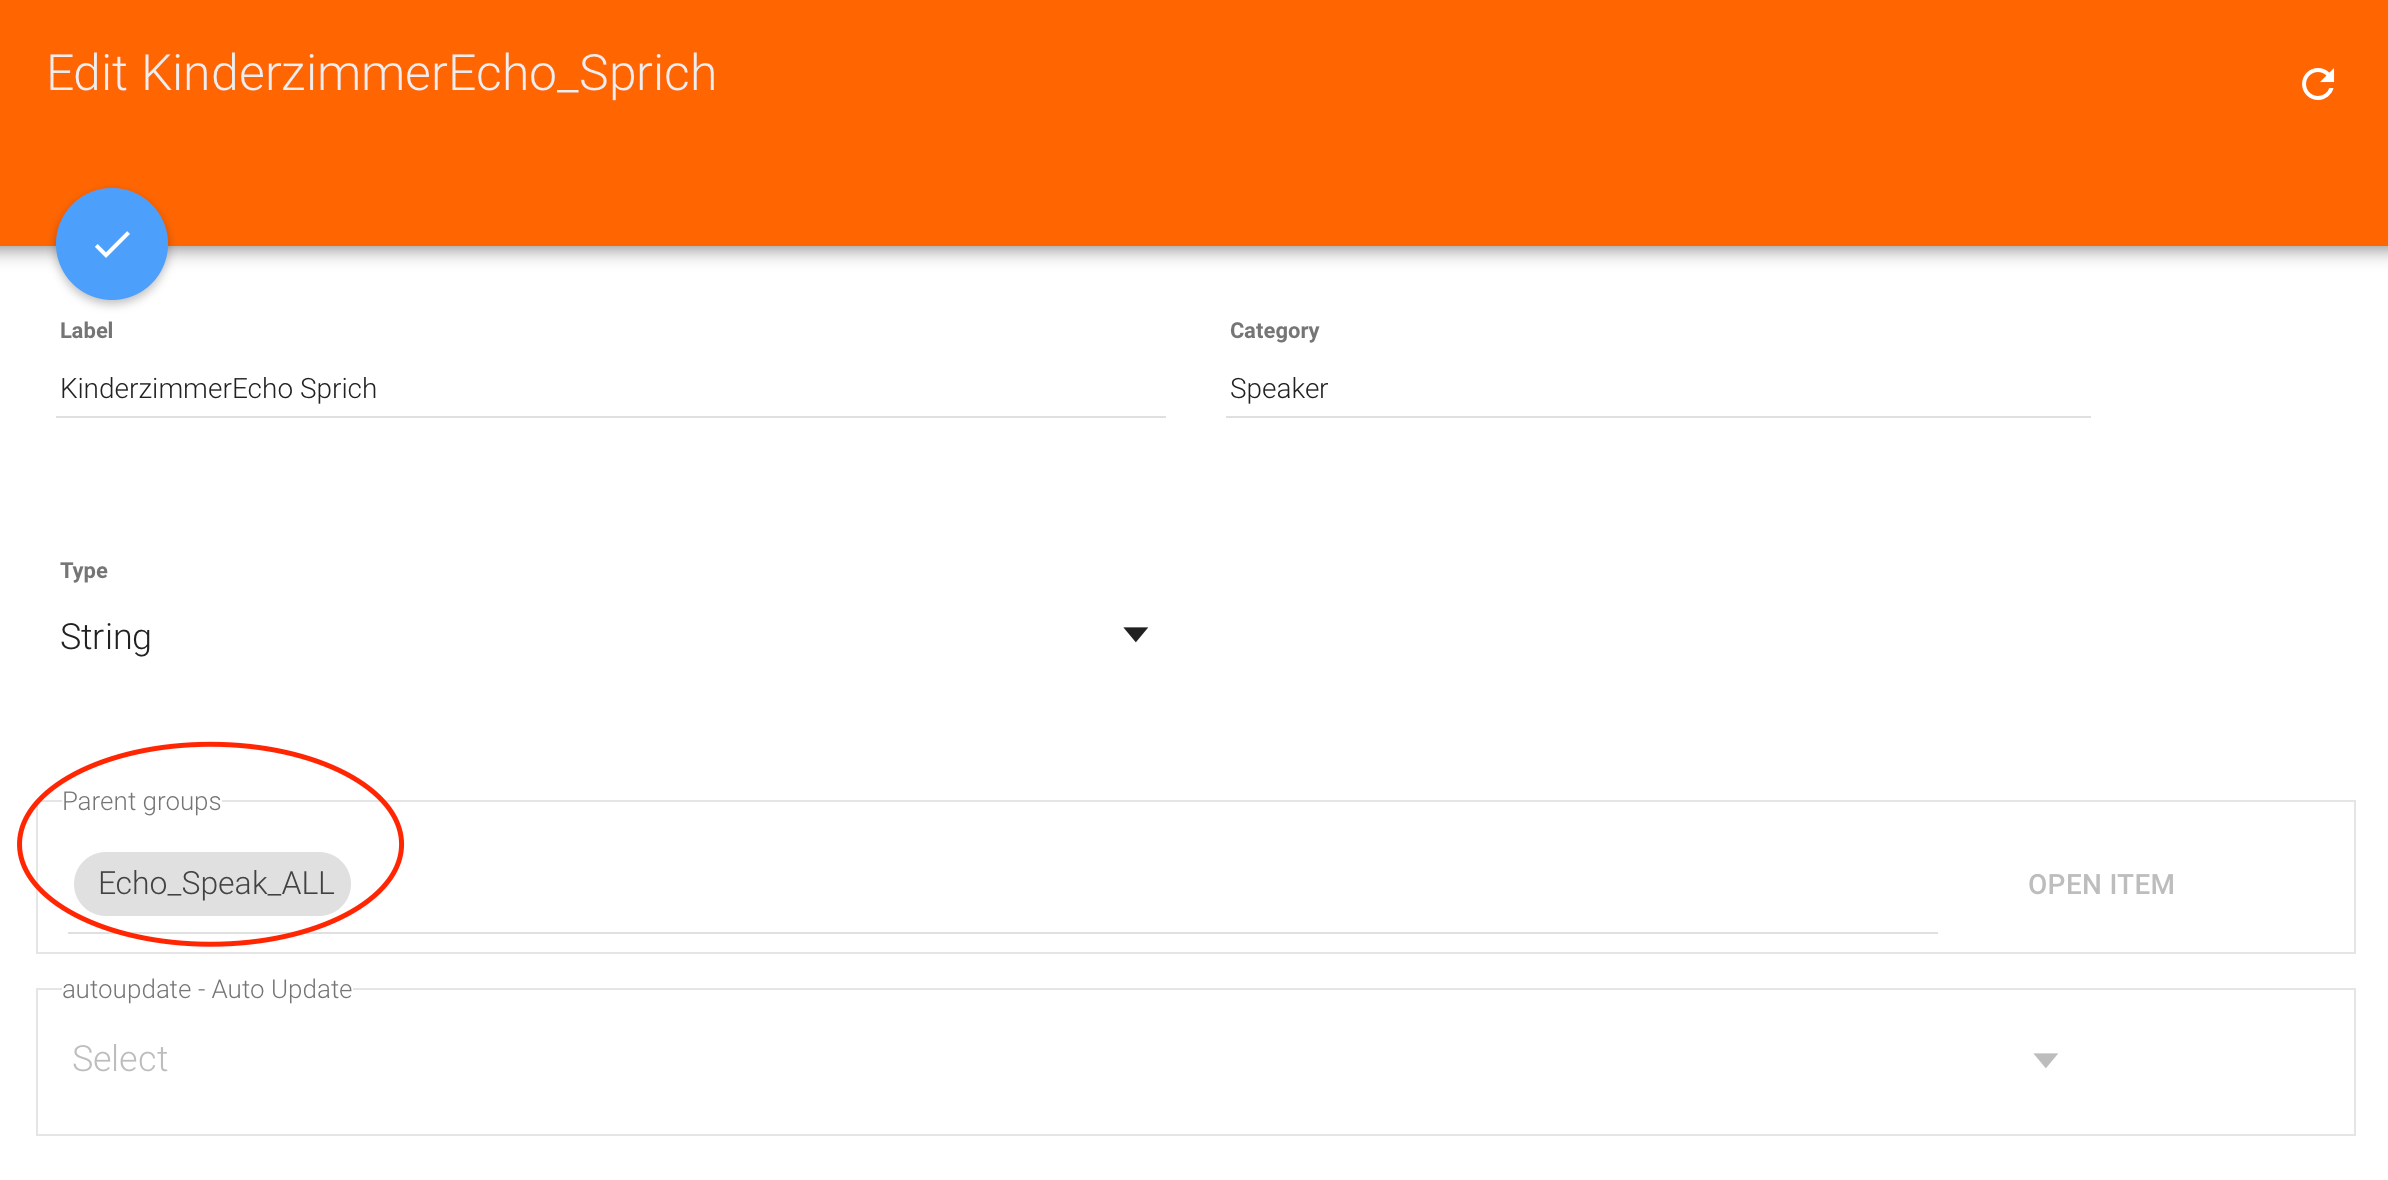Select the Echo_Speak_ALL group chip
The width and height of the screenshot is (2388, 1180).
tap(214, 884)
